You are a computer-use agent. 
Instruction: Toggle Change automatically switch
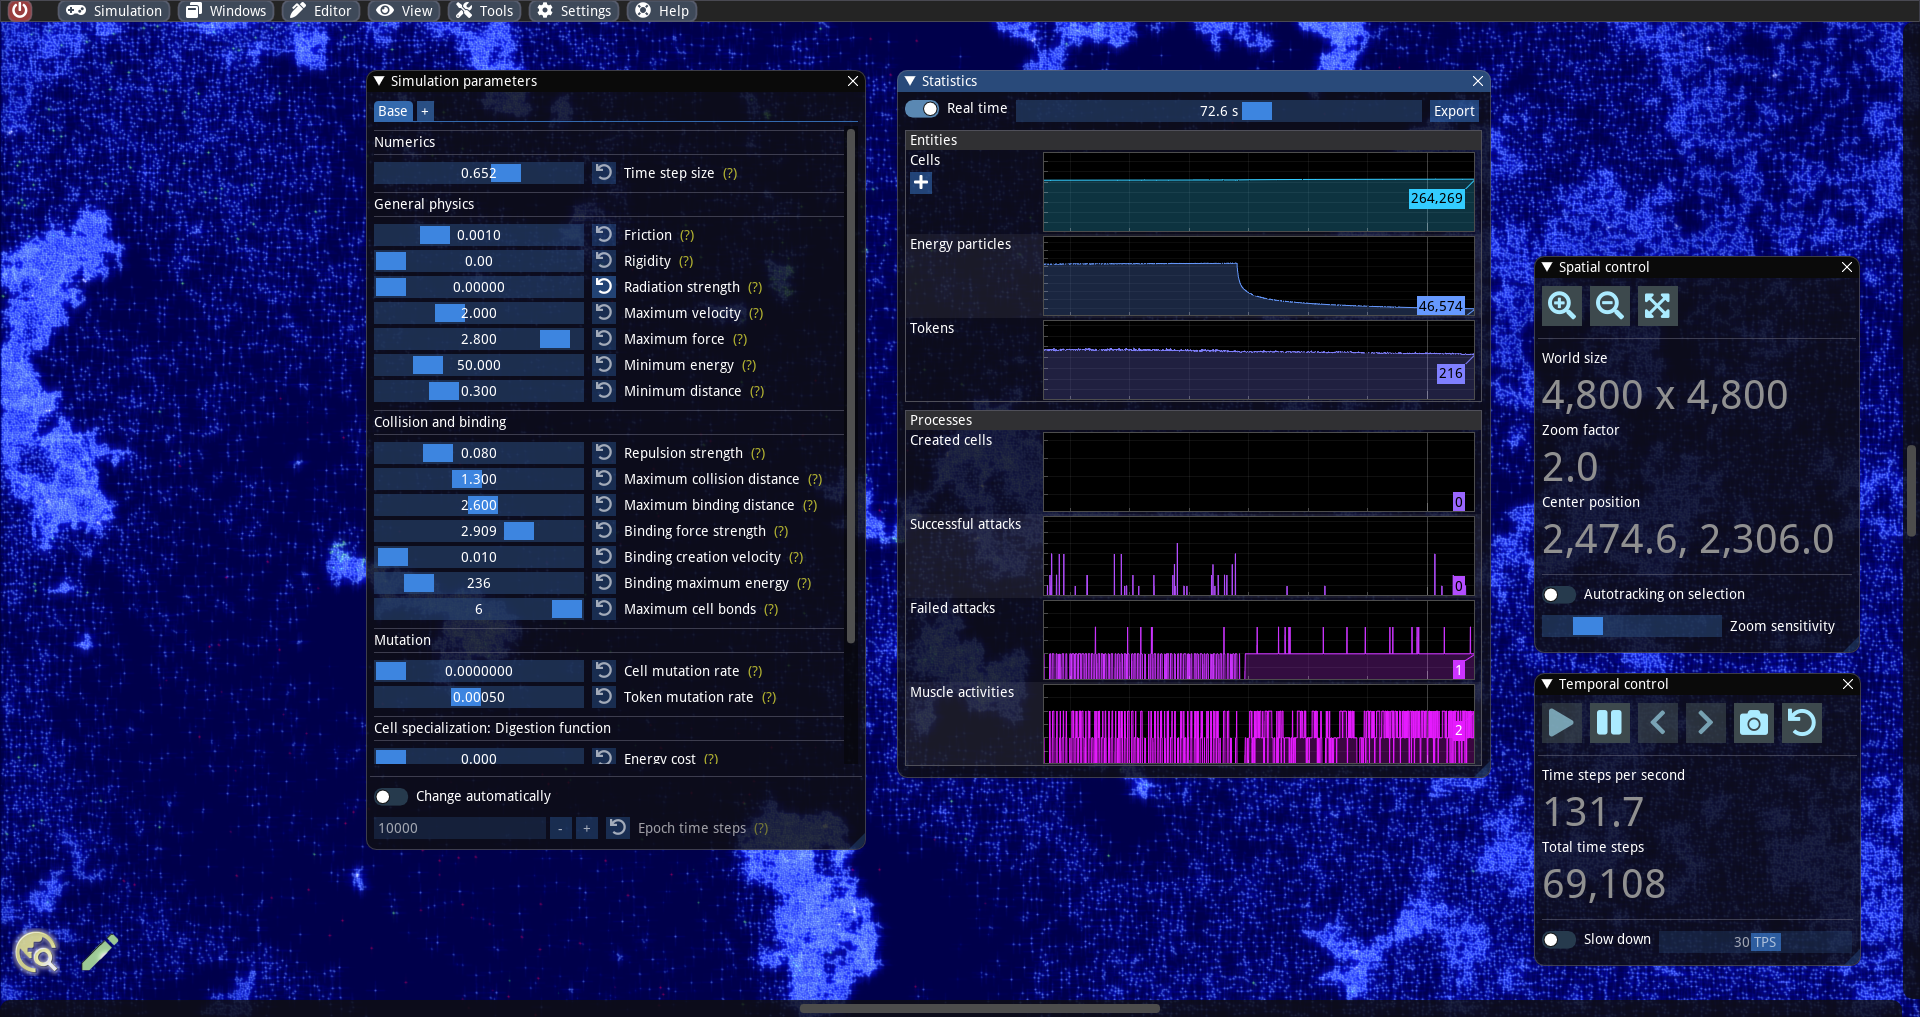tap(391, 796)
